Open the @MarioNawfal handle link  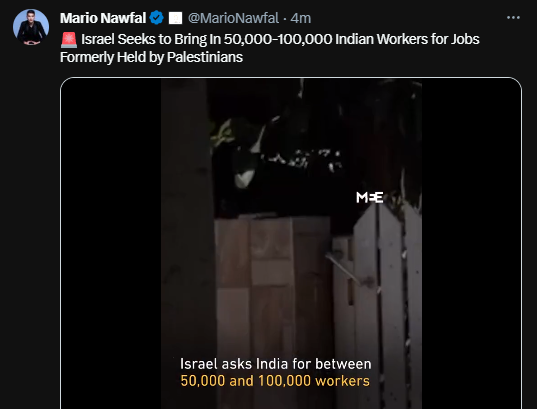pyautogui.click(x=233, y=18)
